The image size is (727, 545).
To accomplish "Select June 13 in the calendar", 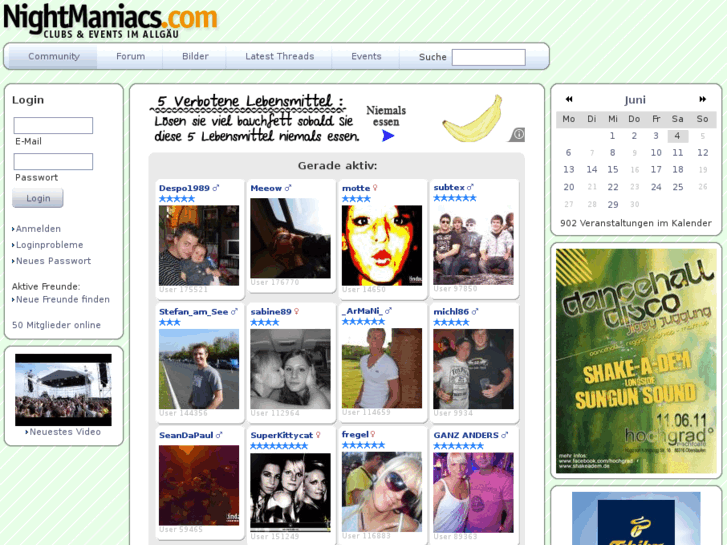I will (x=568, y=169).
